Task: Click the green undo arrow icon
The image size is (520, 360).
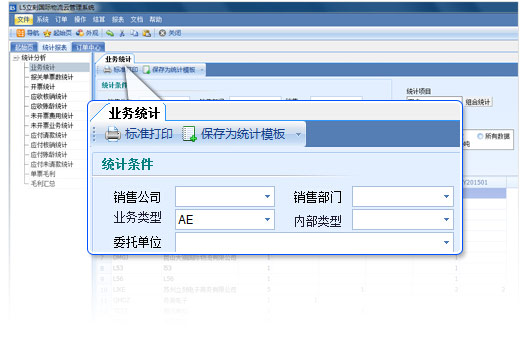Action: pos(110,33)
